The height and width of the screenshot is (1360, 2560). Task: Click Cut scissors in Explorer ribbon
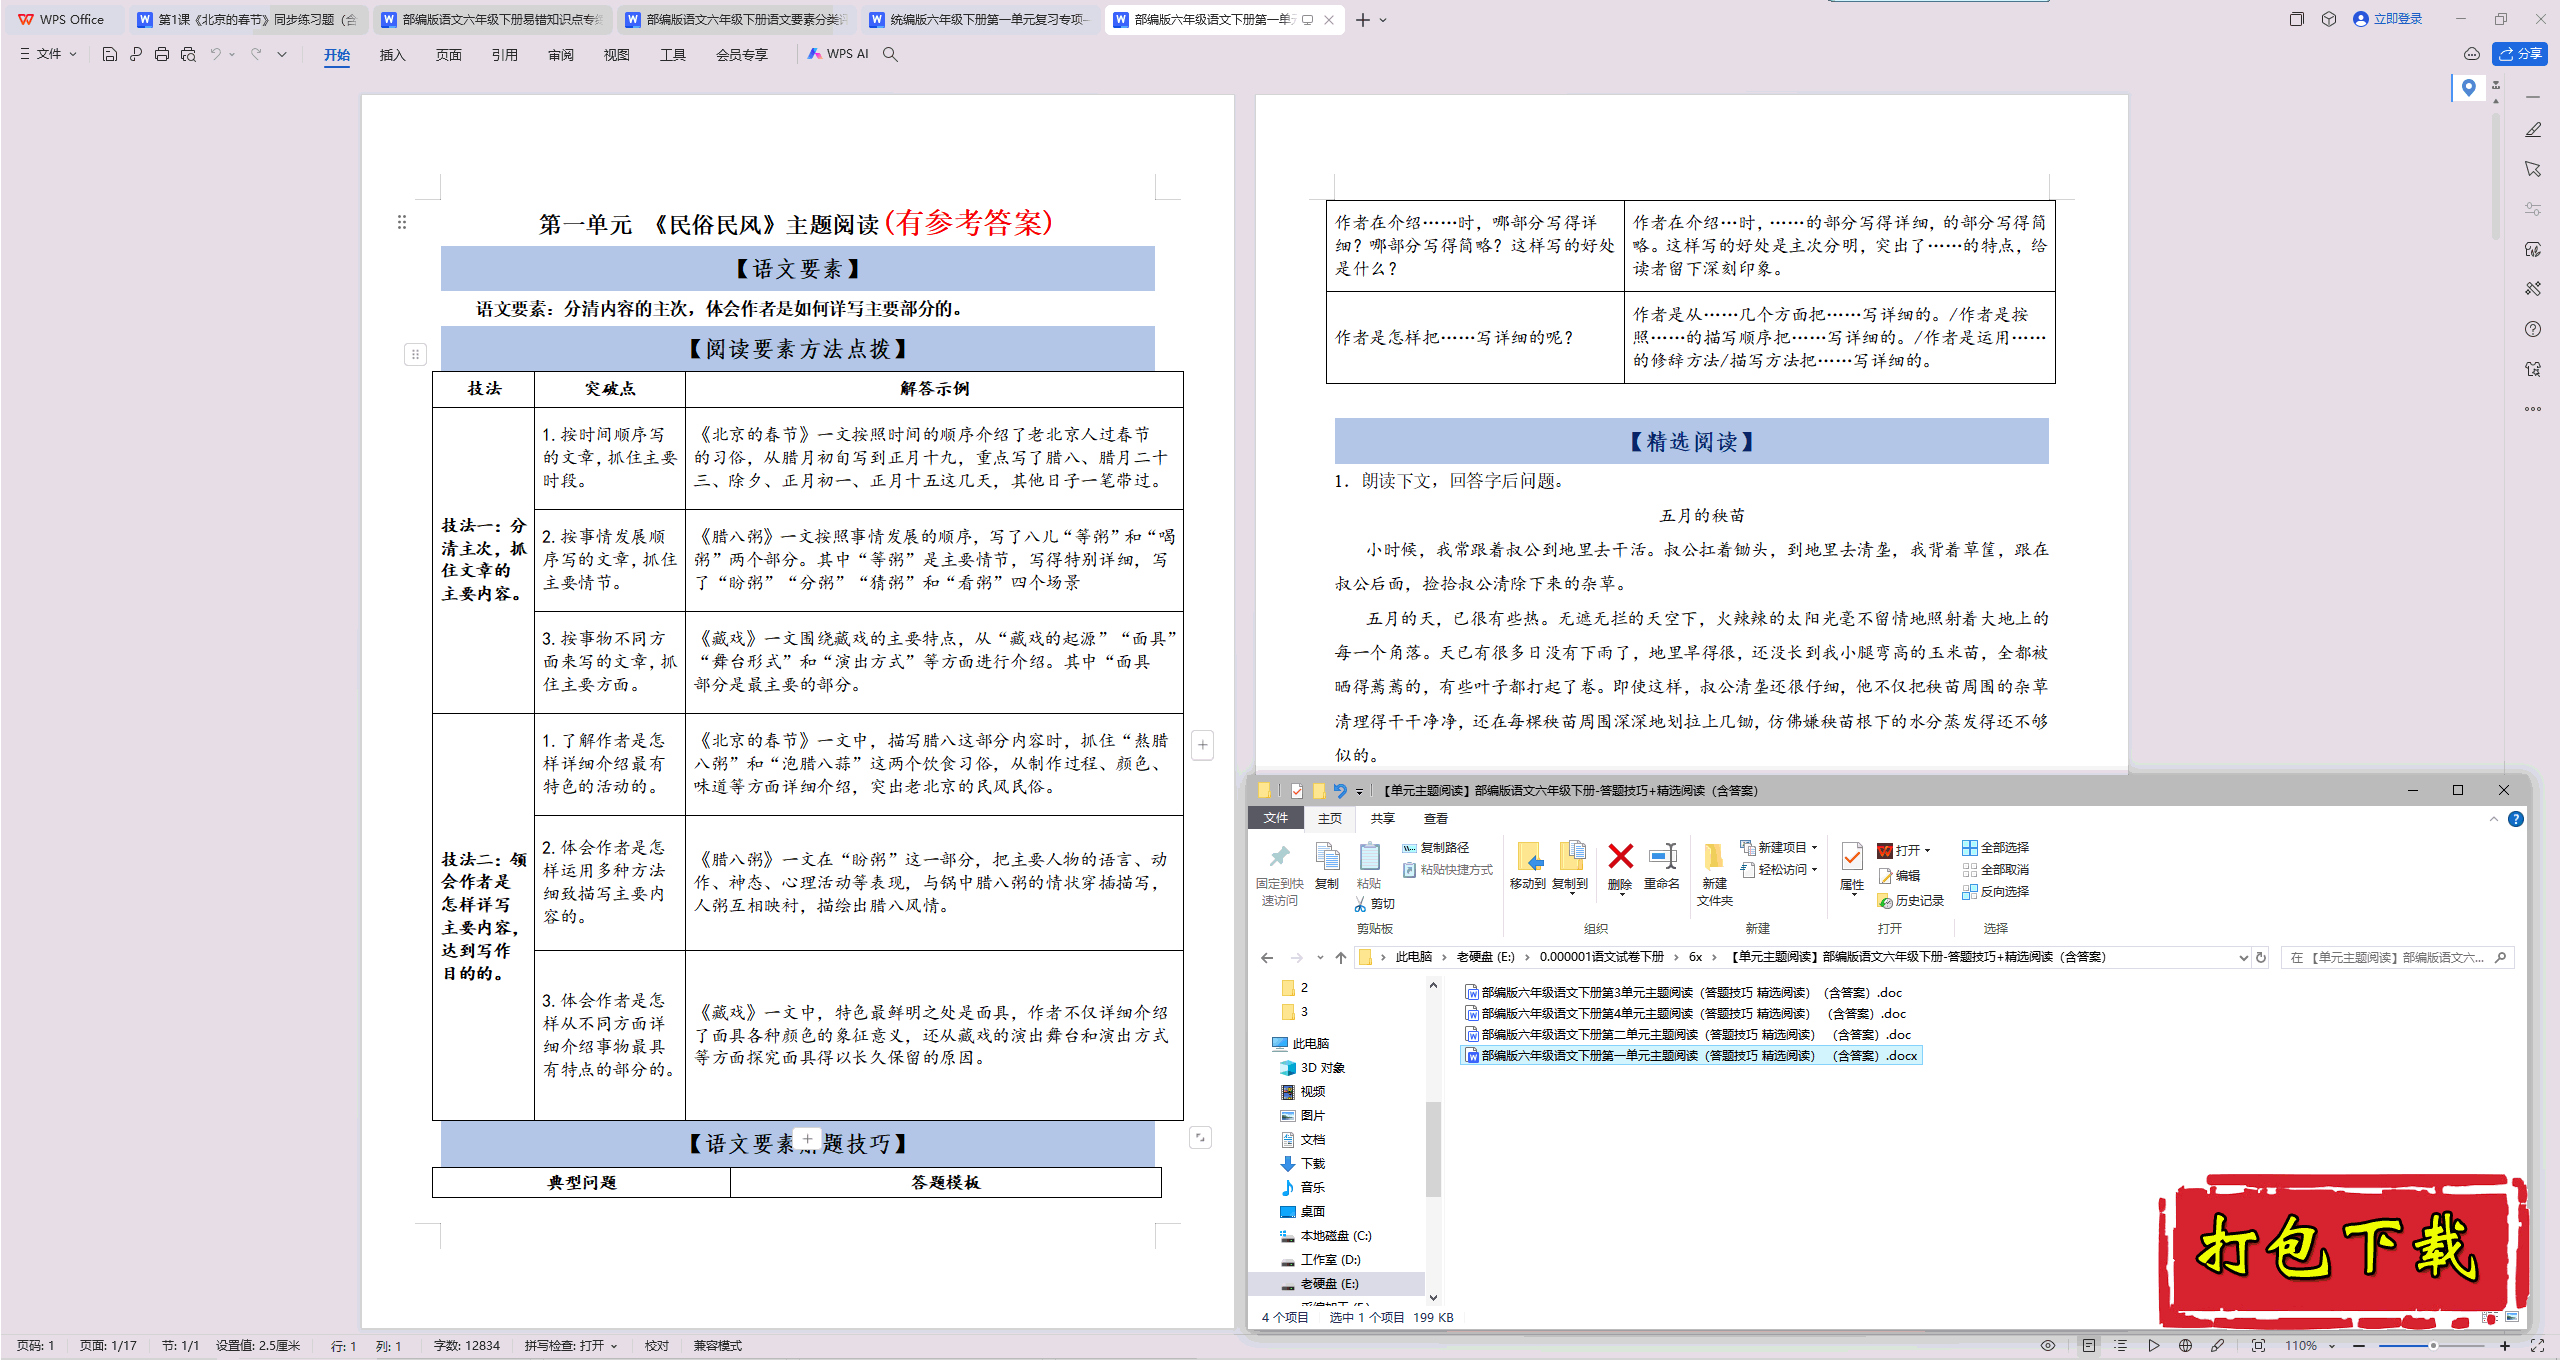point(1374,904)
